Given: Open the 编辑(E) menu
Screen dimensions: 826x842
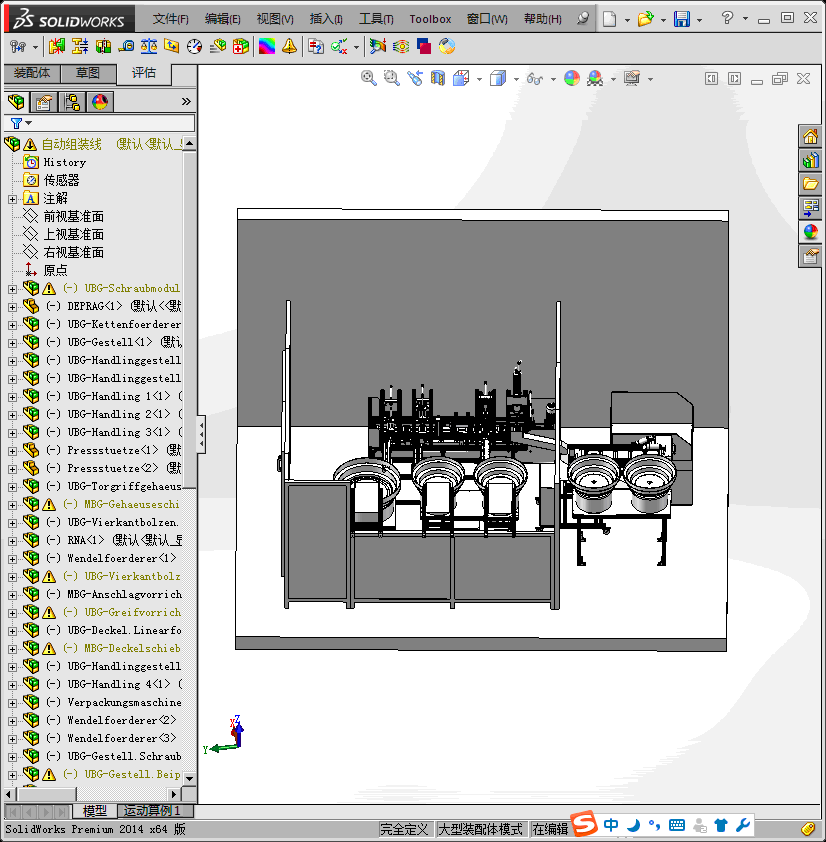Looking at the screenshot, I should (222, 19).
